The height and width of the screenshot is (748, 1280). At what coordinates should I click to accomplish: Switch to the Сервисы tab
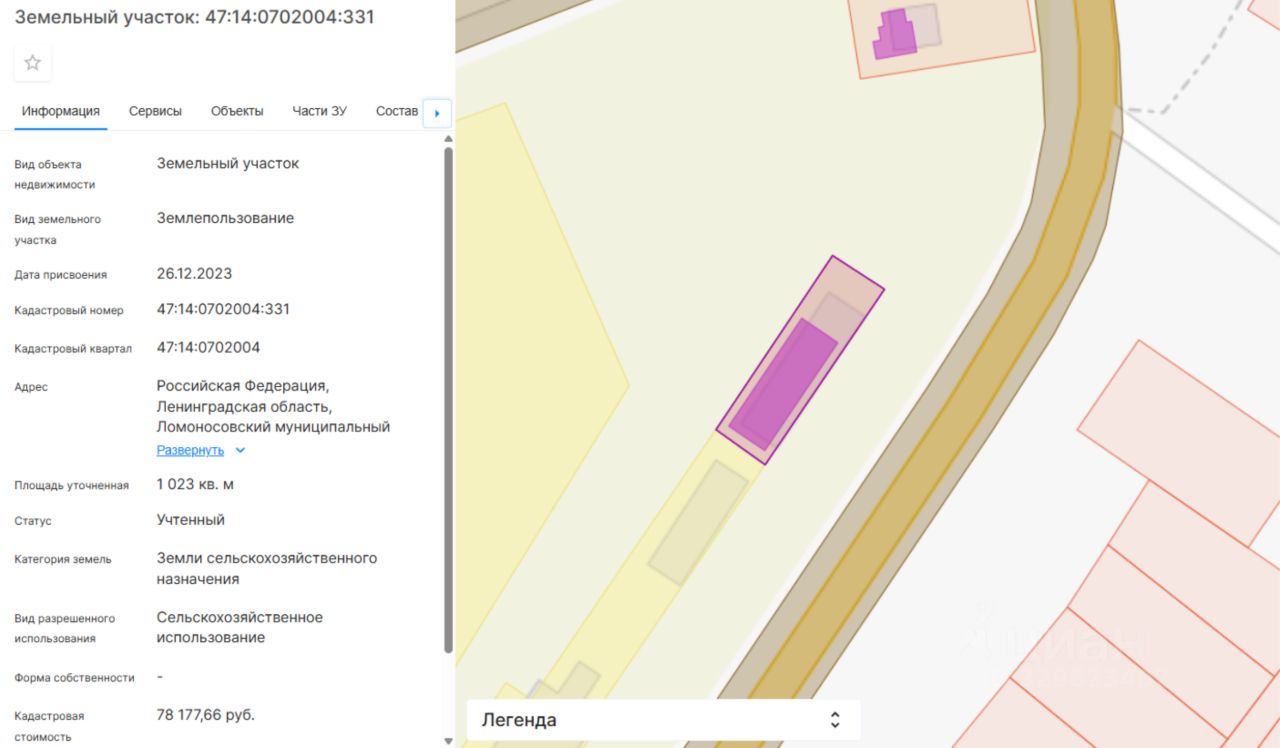155,111
